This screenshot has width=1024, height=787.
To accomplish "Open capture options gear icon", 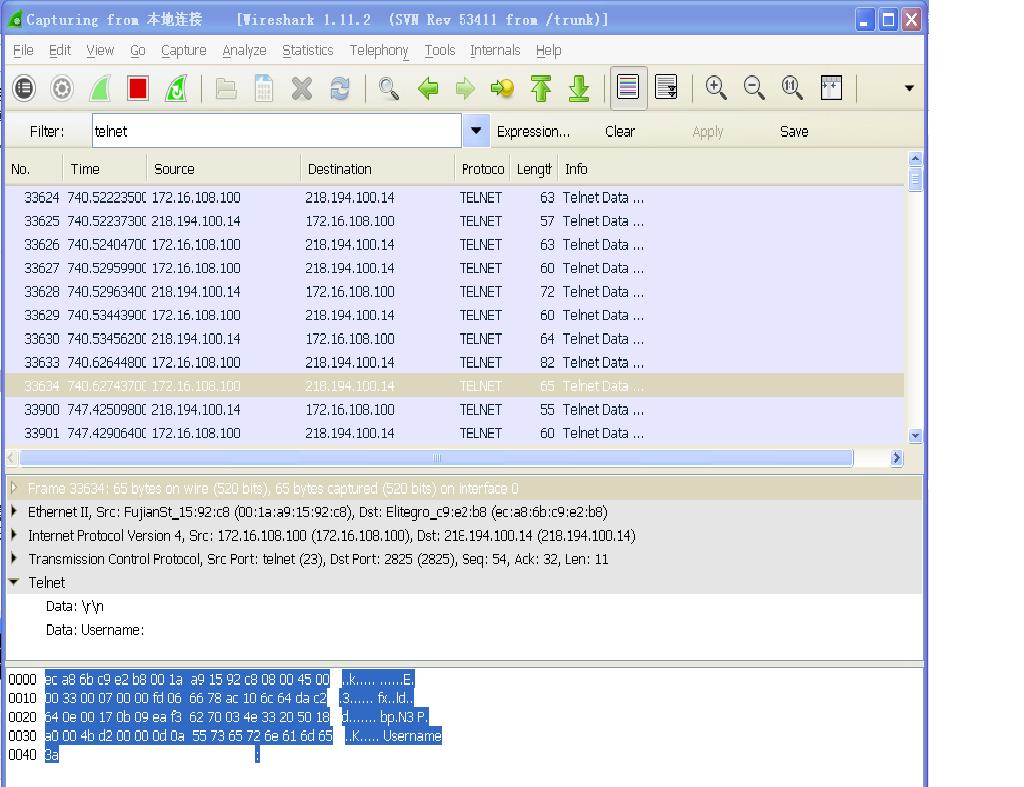I will tap(62, 88).
